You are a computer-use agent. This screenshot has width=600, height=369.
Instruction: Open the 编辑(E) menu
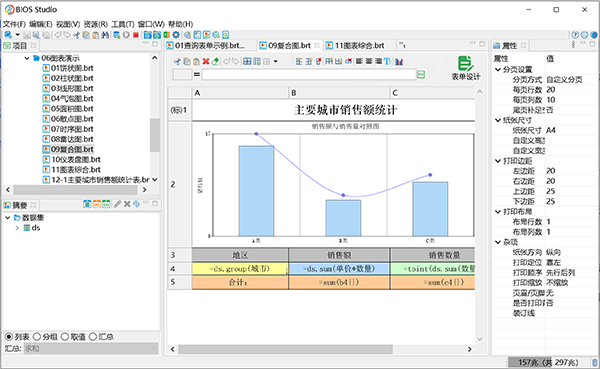tap(41, 24)
